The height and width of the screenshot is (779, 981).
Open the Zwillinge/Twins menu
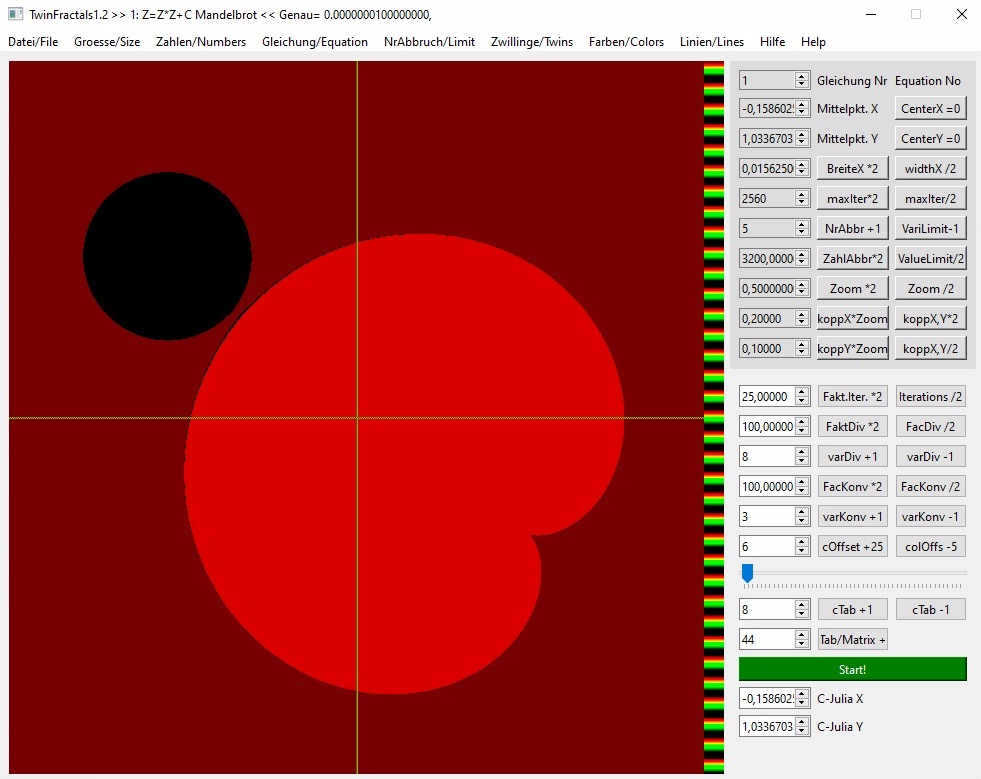coord(532,42)
